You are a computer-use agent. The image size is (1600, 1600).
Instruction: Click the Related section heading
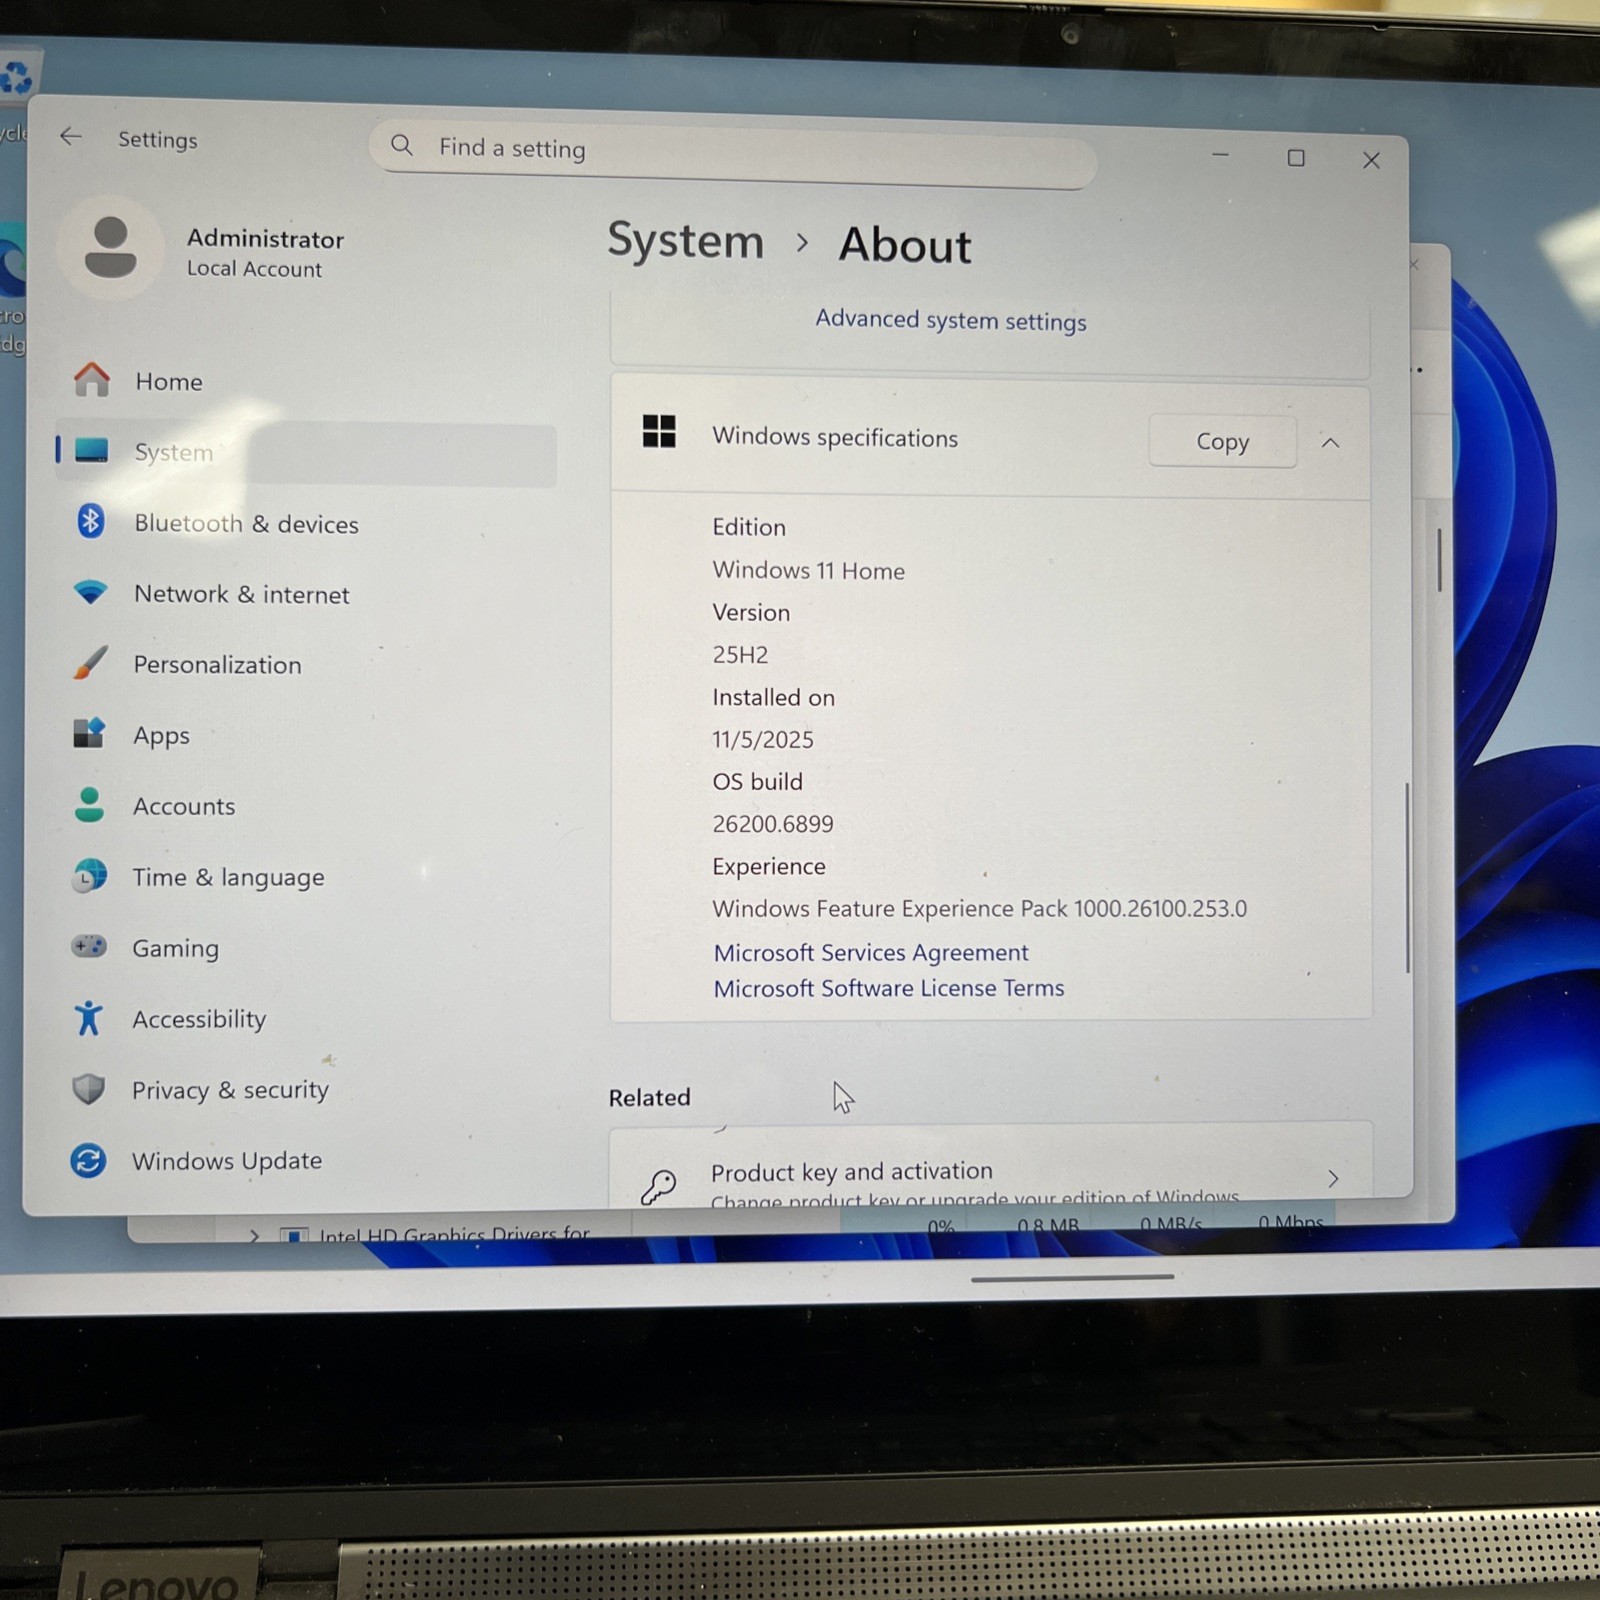pos(650,1097)
